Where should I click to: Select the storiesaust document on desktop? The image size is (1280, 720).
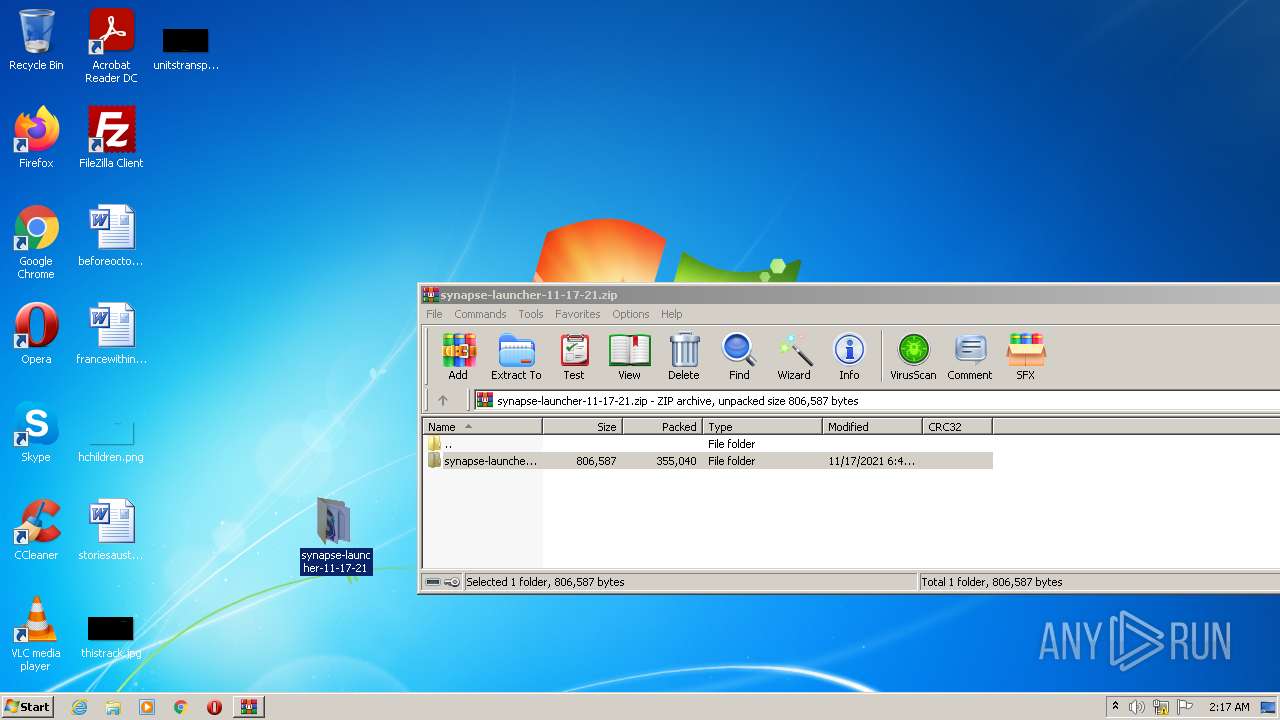pos(111,530)
